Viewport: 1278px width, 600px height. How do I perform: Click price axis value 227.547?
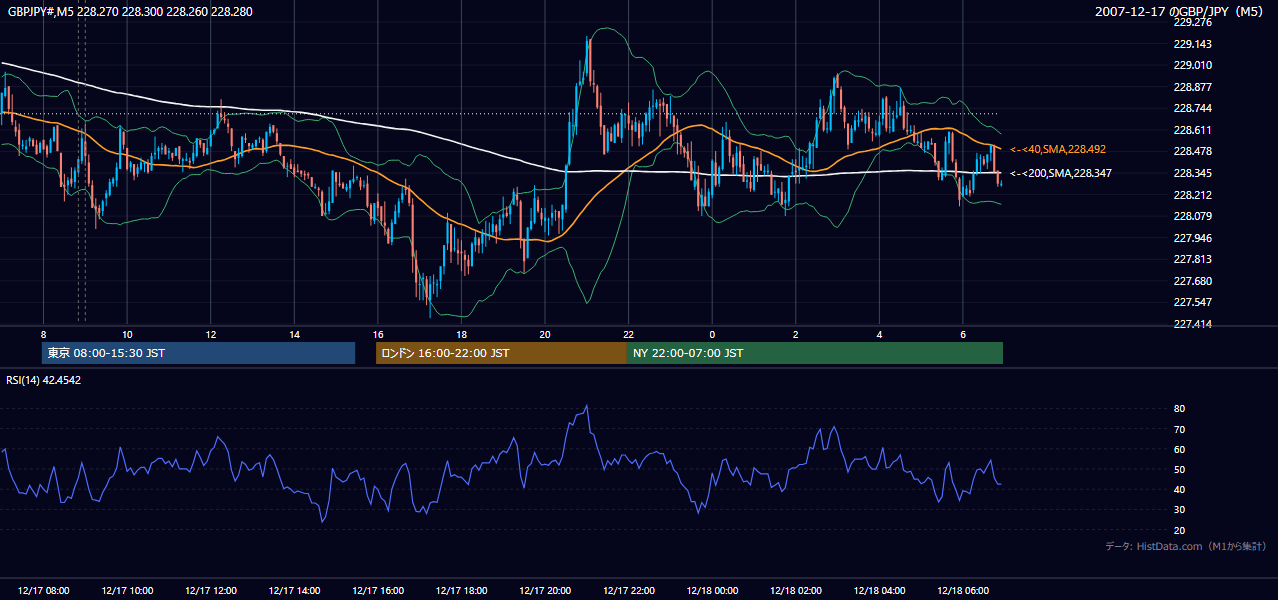pos(1192,302)
